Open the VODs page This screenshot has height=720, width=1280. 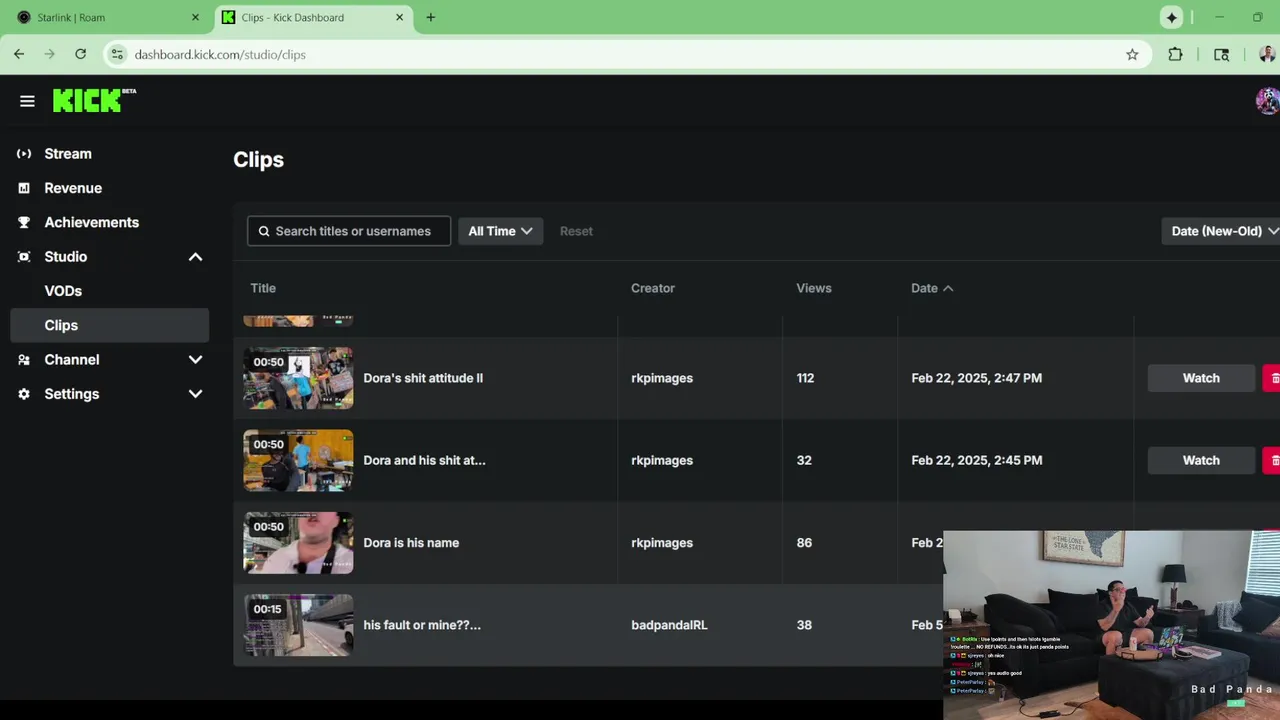(x=63, y=291)
